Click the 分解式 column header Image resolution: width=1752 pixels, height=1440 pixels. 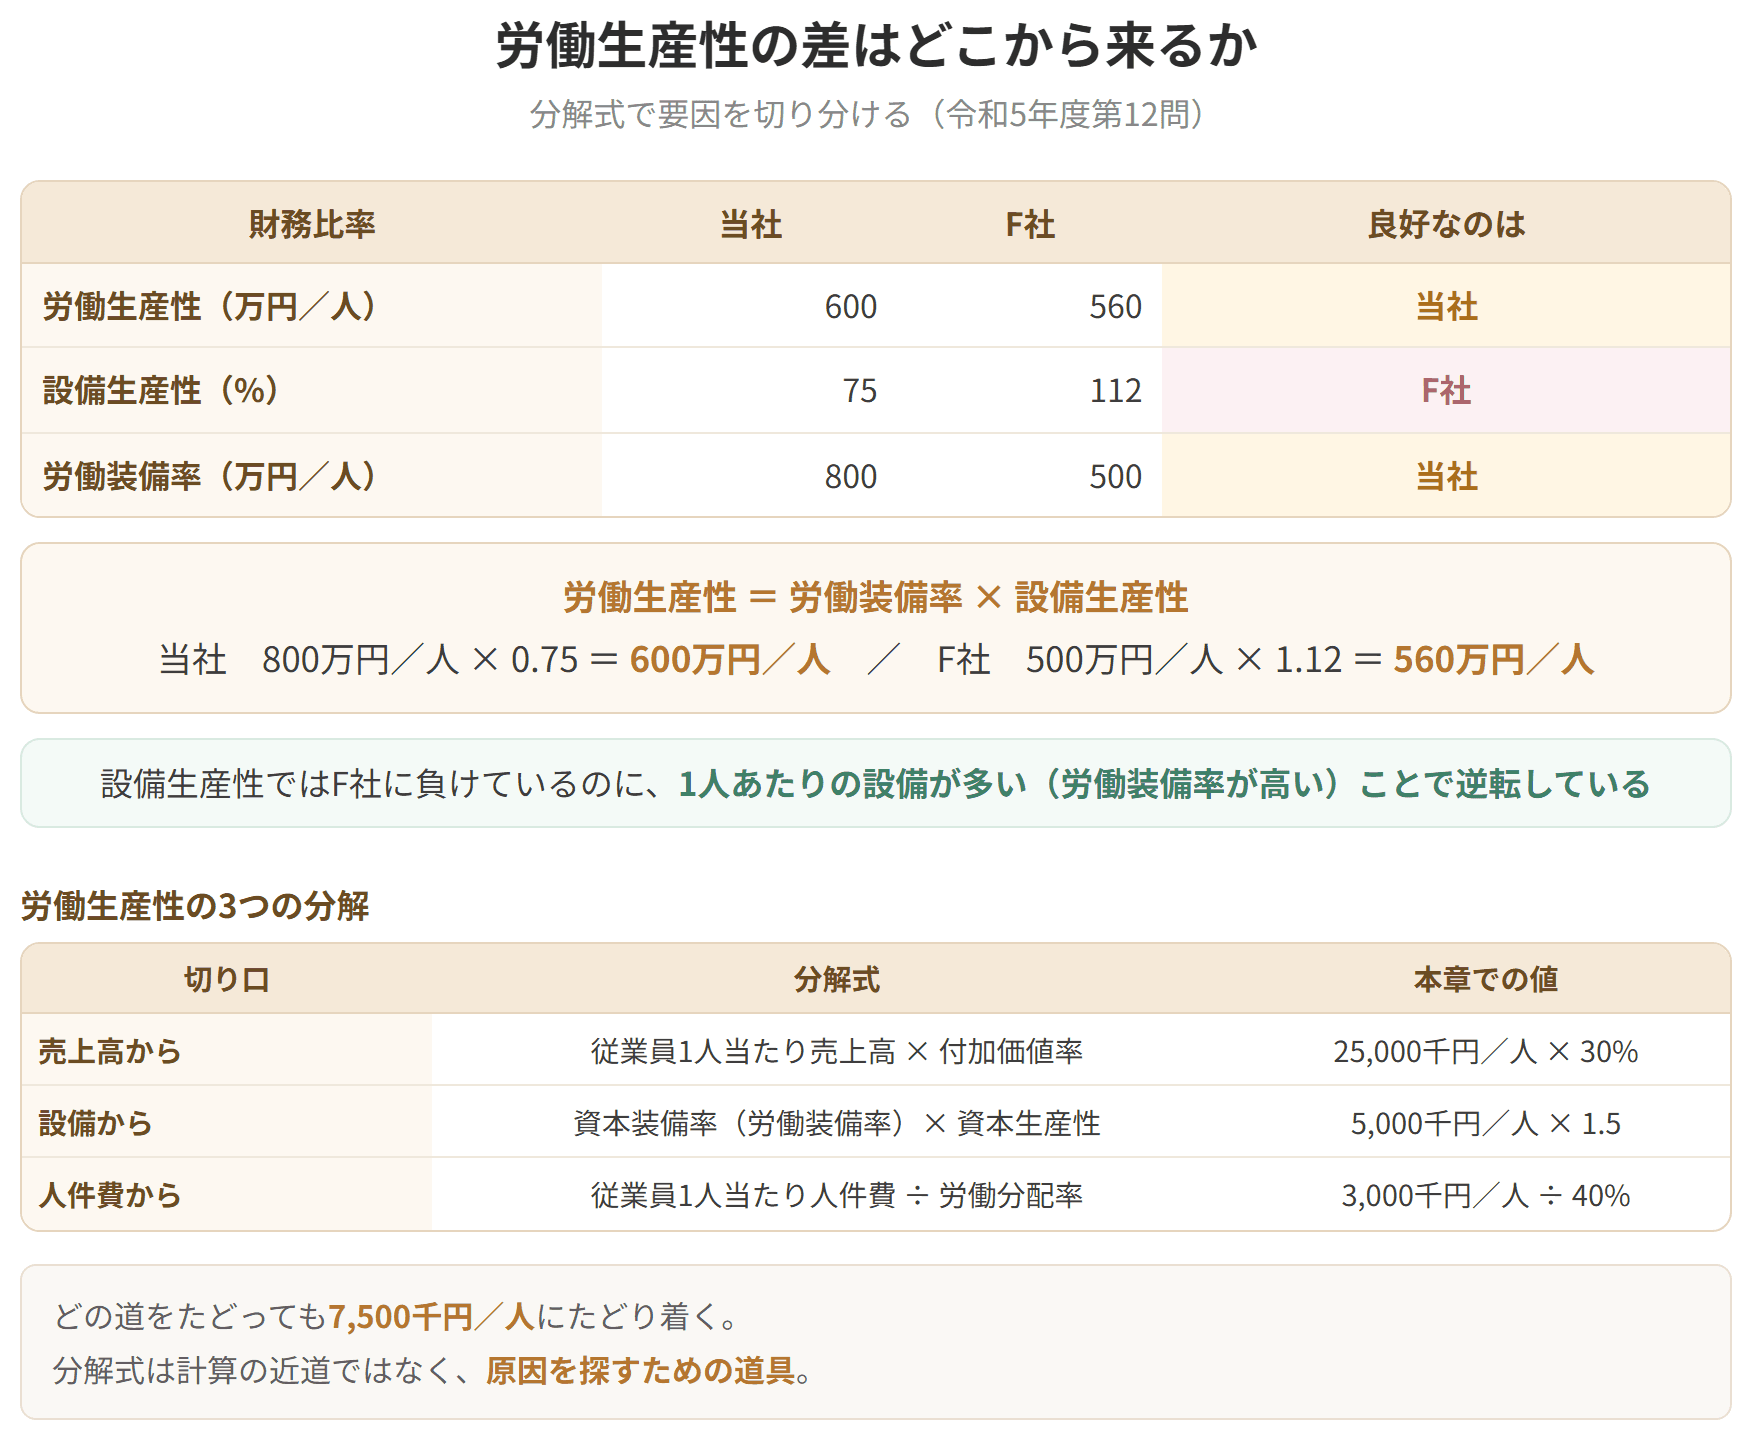click(x=837, y=979)
